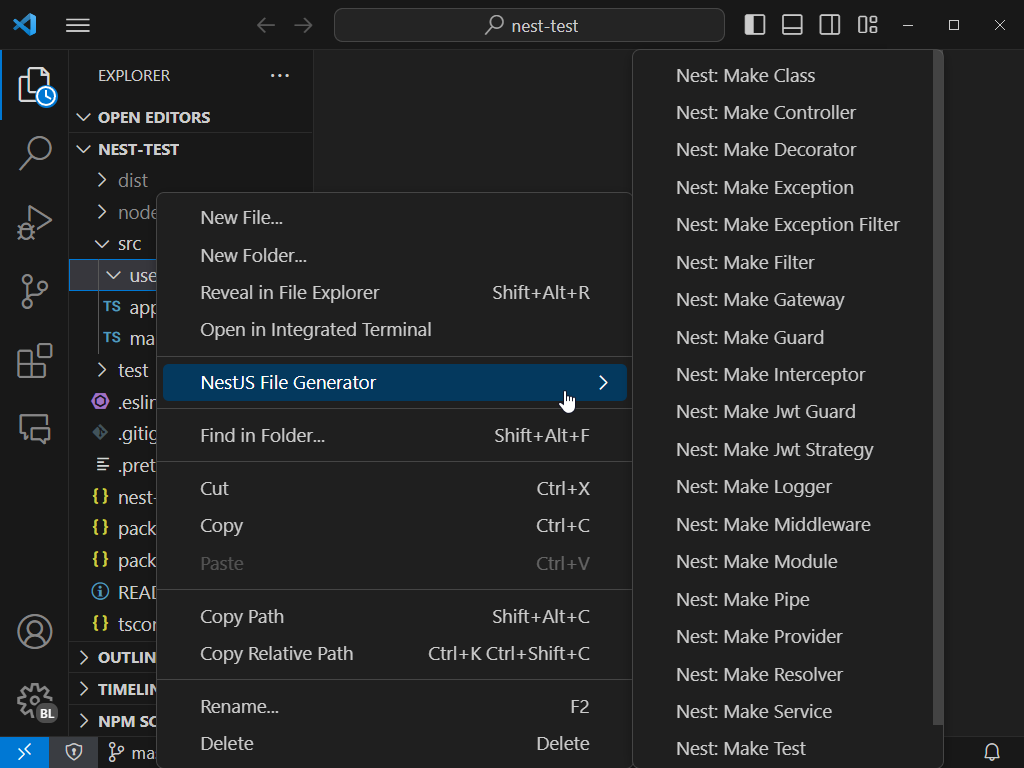Image resolution: width=1024 pixels, height=768 pixels.
Task: Select Nest: Make Middleware
Action: click(x=786, y=524)
